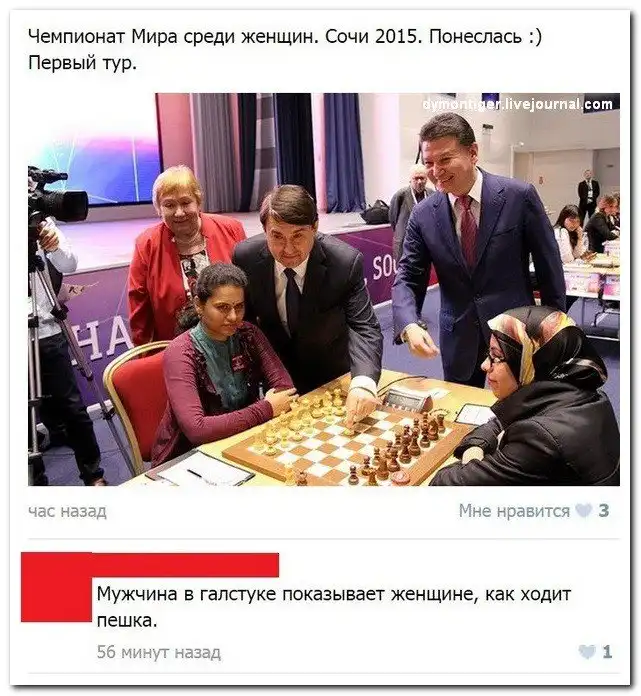Click the "Первый тур." text line
The width and height of the screenshot is (641, 696).
point(82,63)
